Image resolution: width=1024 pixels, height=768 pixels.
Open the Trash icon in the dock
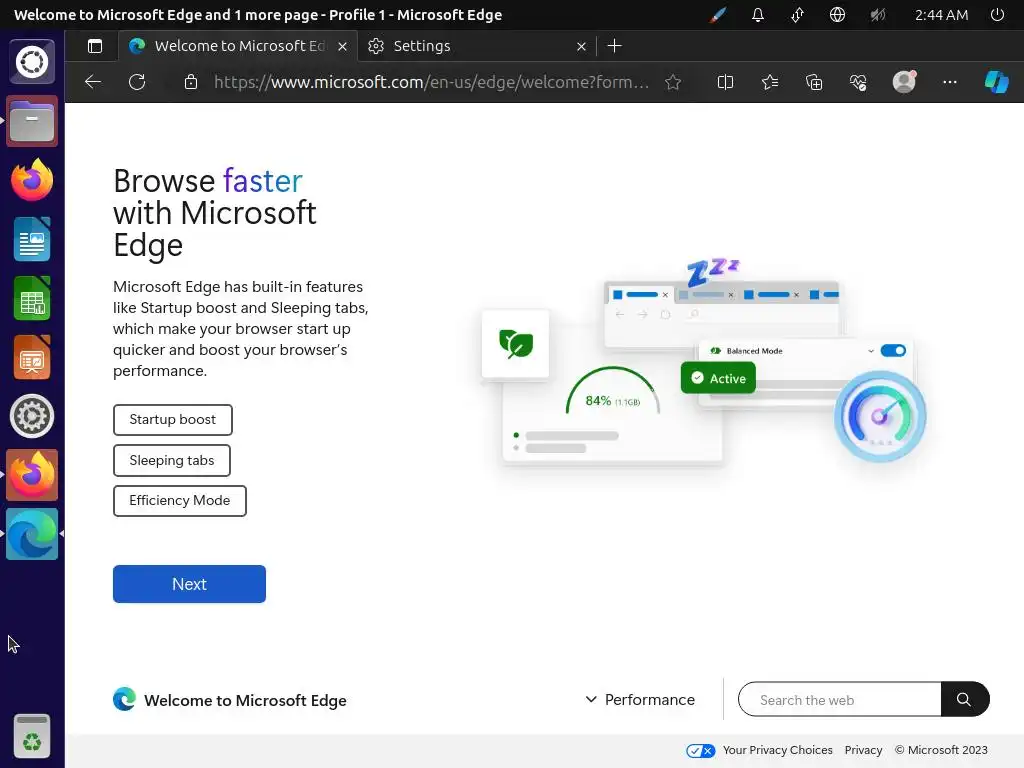point(32,737)
